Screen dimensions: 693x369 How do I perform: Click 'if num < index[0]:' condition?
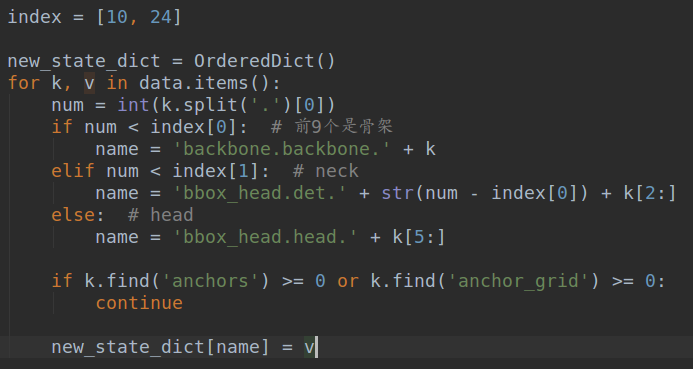149,127
